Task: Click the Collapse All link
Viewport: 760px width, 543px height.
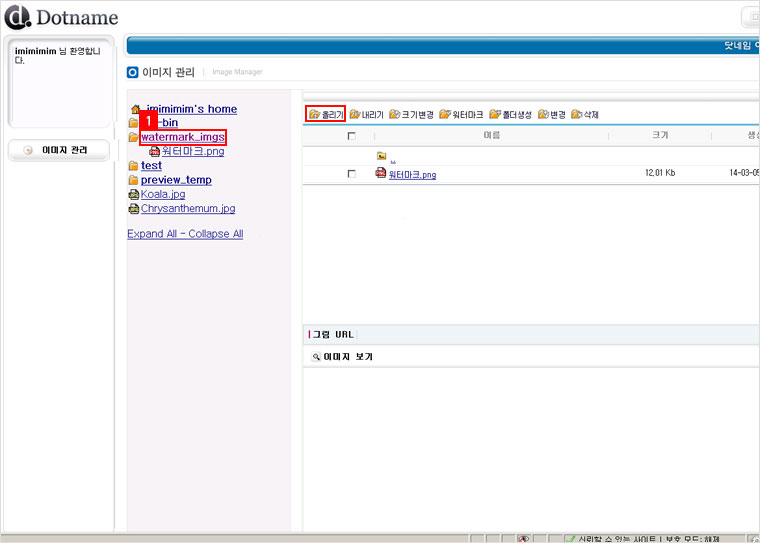Action: tap(215, 234)
